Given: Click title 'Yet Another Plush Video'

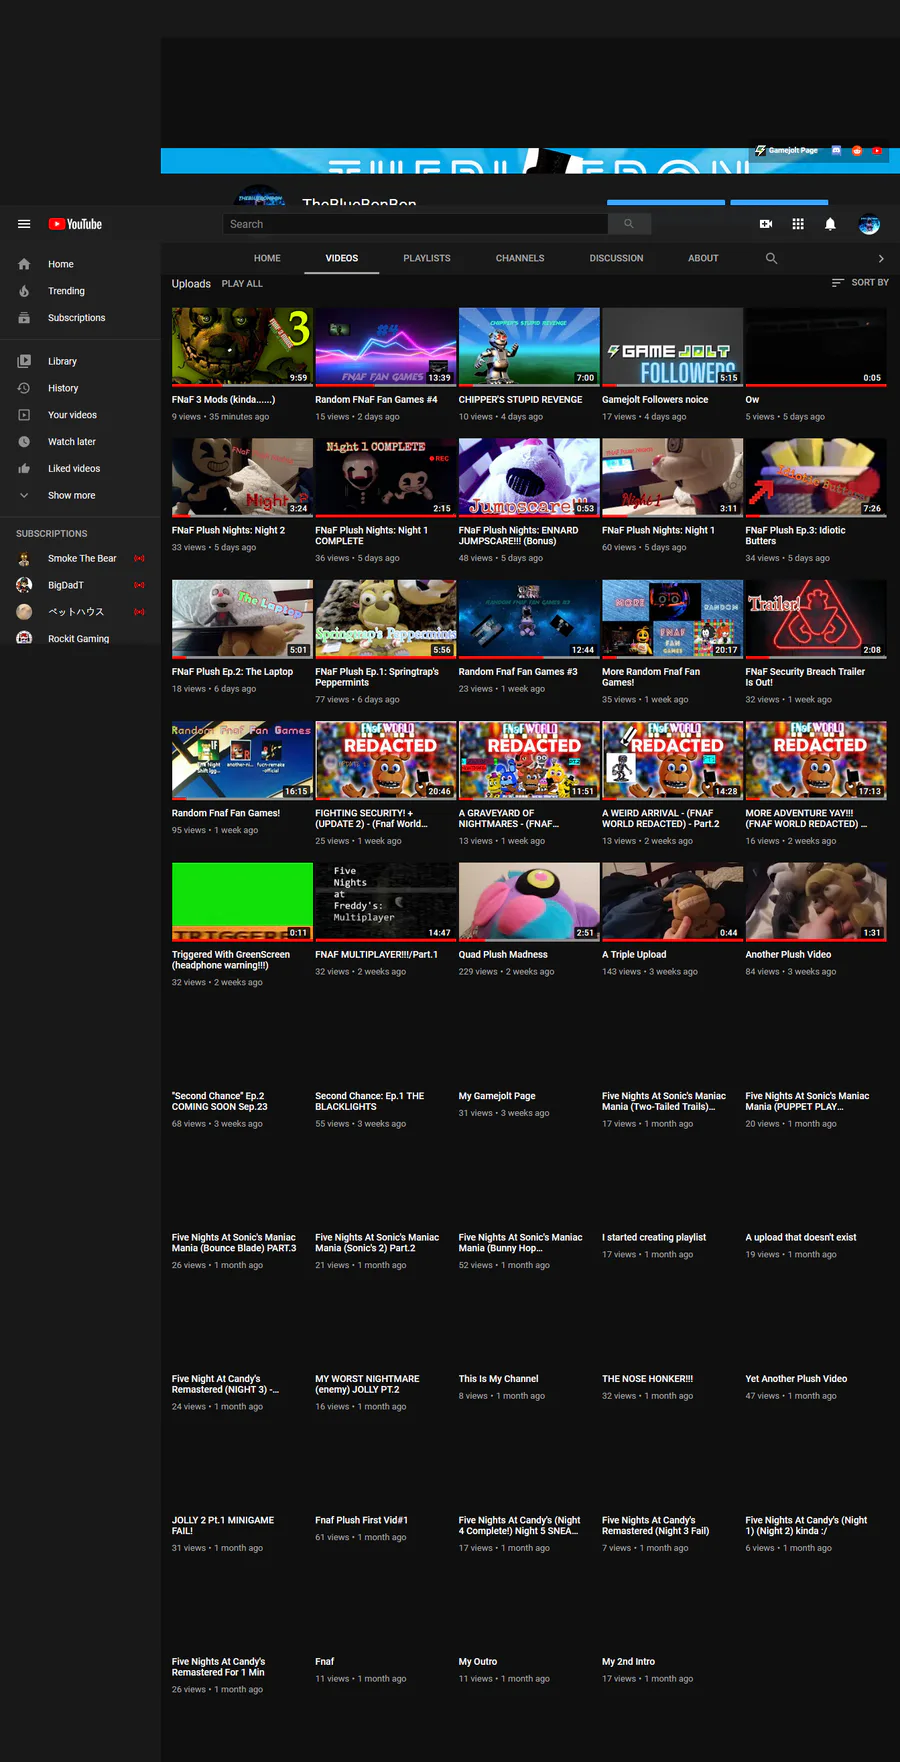Looking at the screenshot, I should click(x=796, y=1379).
